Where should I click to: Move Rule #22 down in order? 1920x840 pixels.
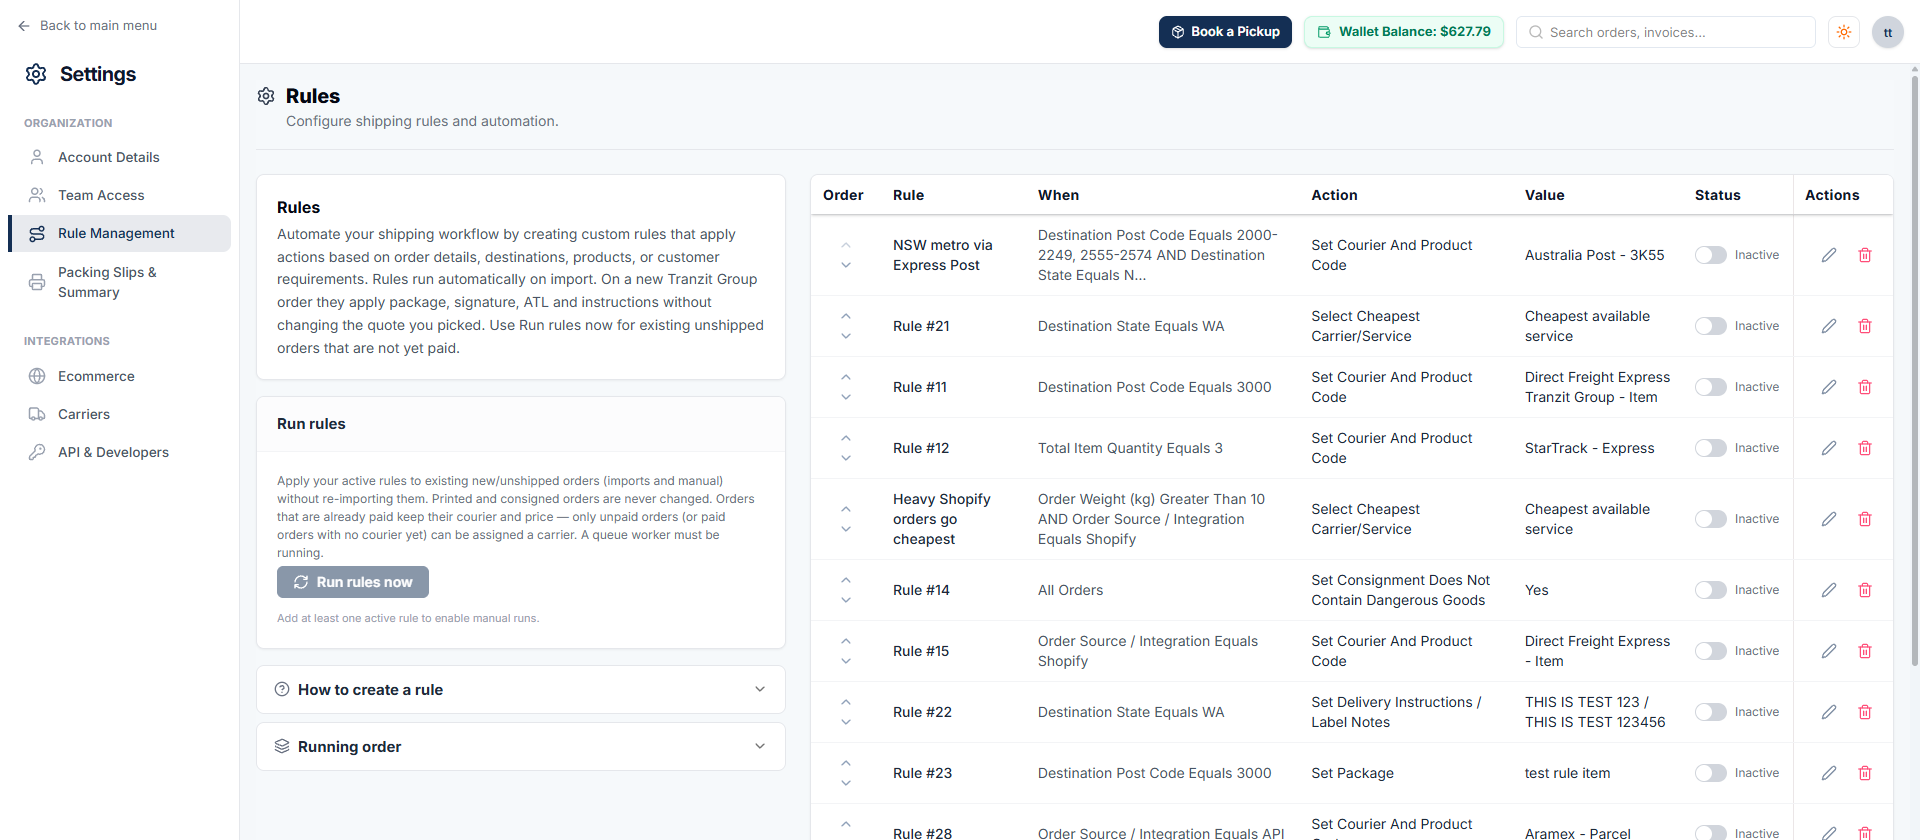click(846, 722)
